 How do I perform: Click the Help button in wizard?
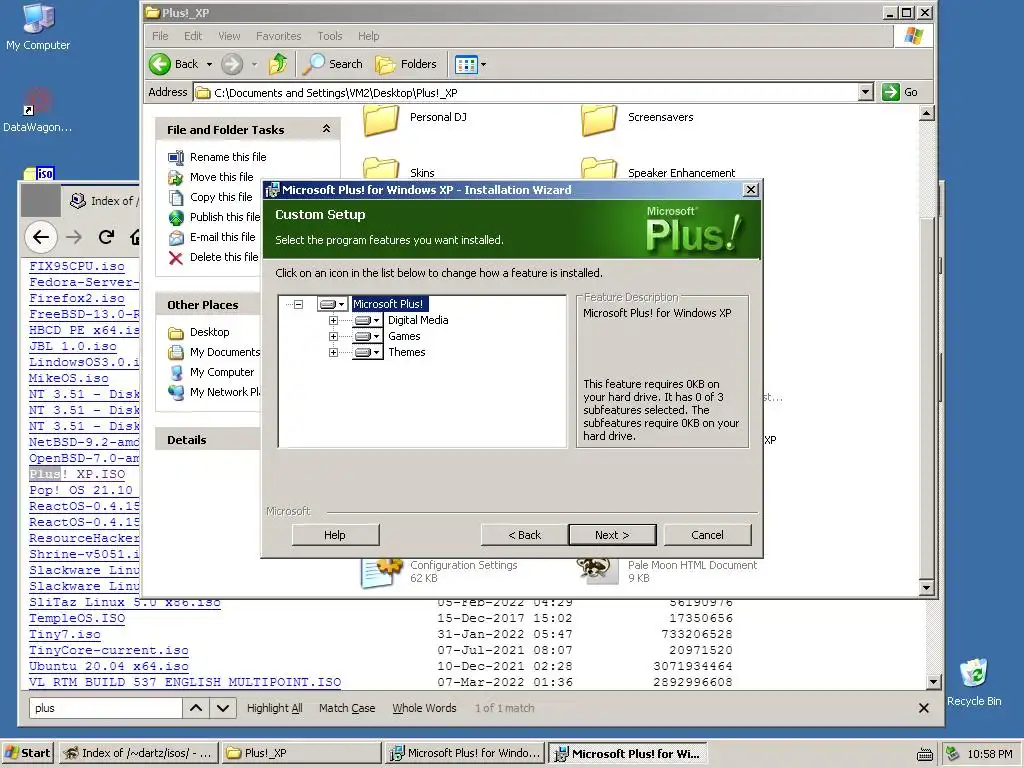point(335,535)
